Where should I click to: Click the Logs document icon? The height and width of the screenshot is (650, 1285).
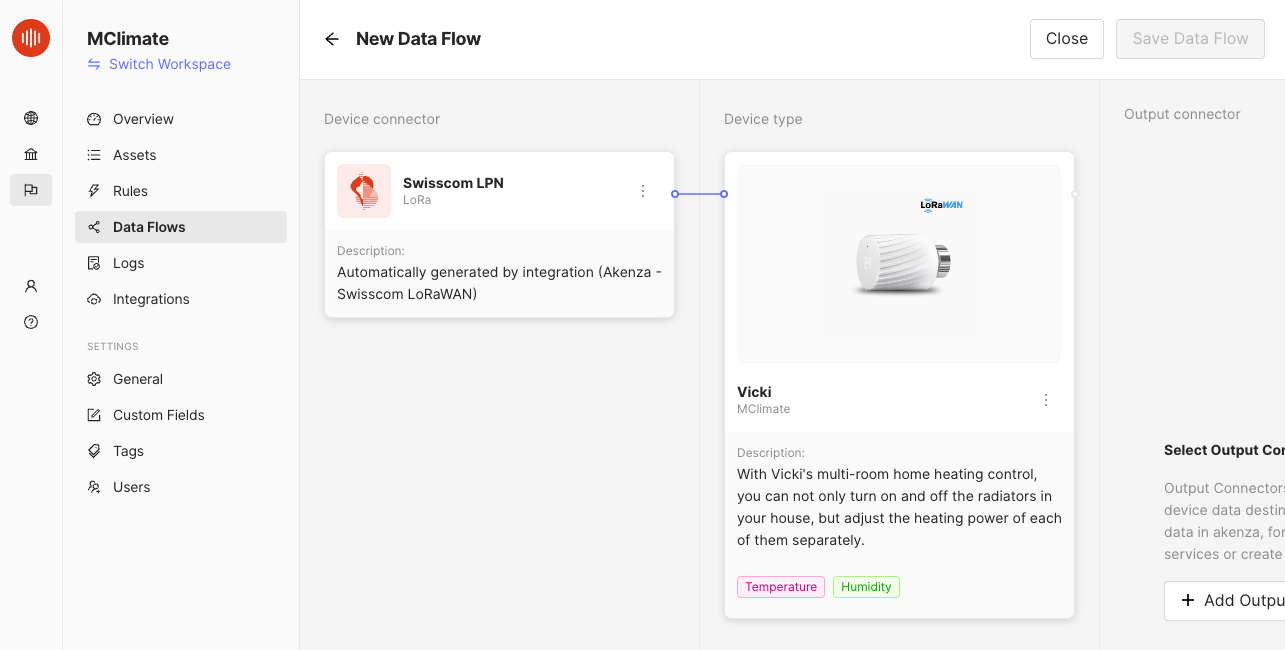click(94, 263)
